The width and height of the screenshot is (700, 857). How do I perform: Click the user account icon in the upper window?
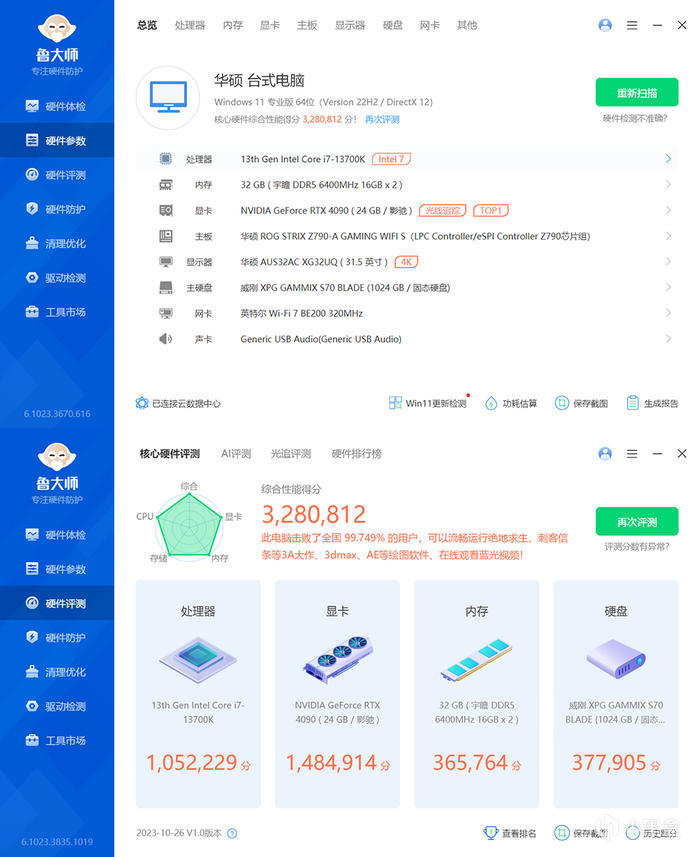[605, 25]
